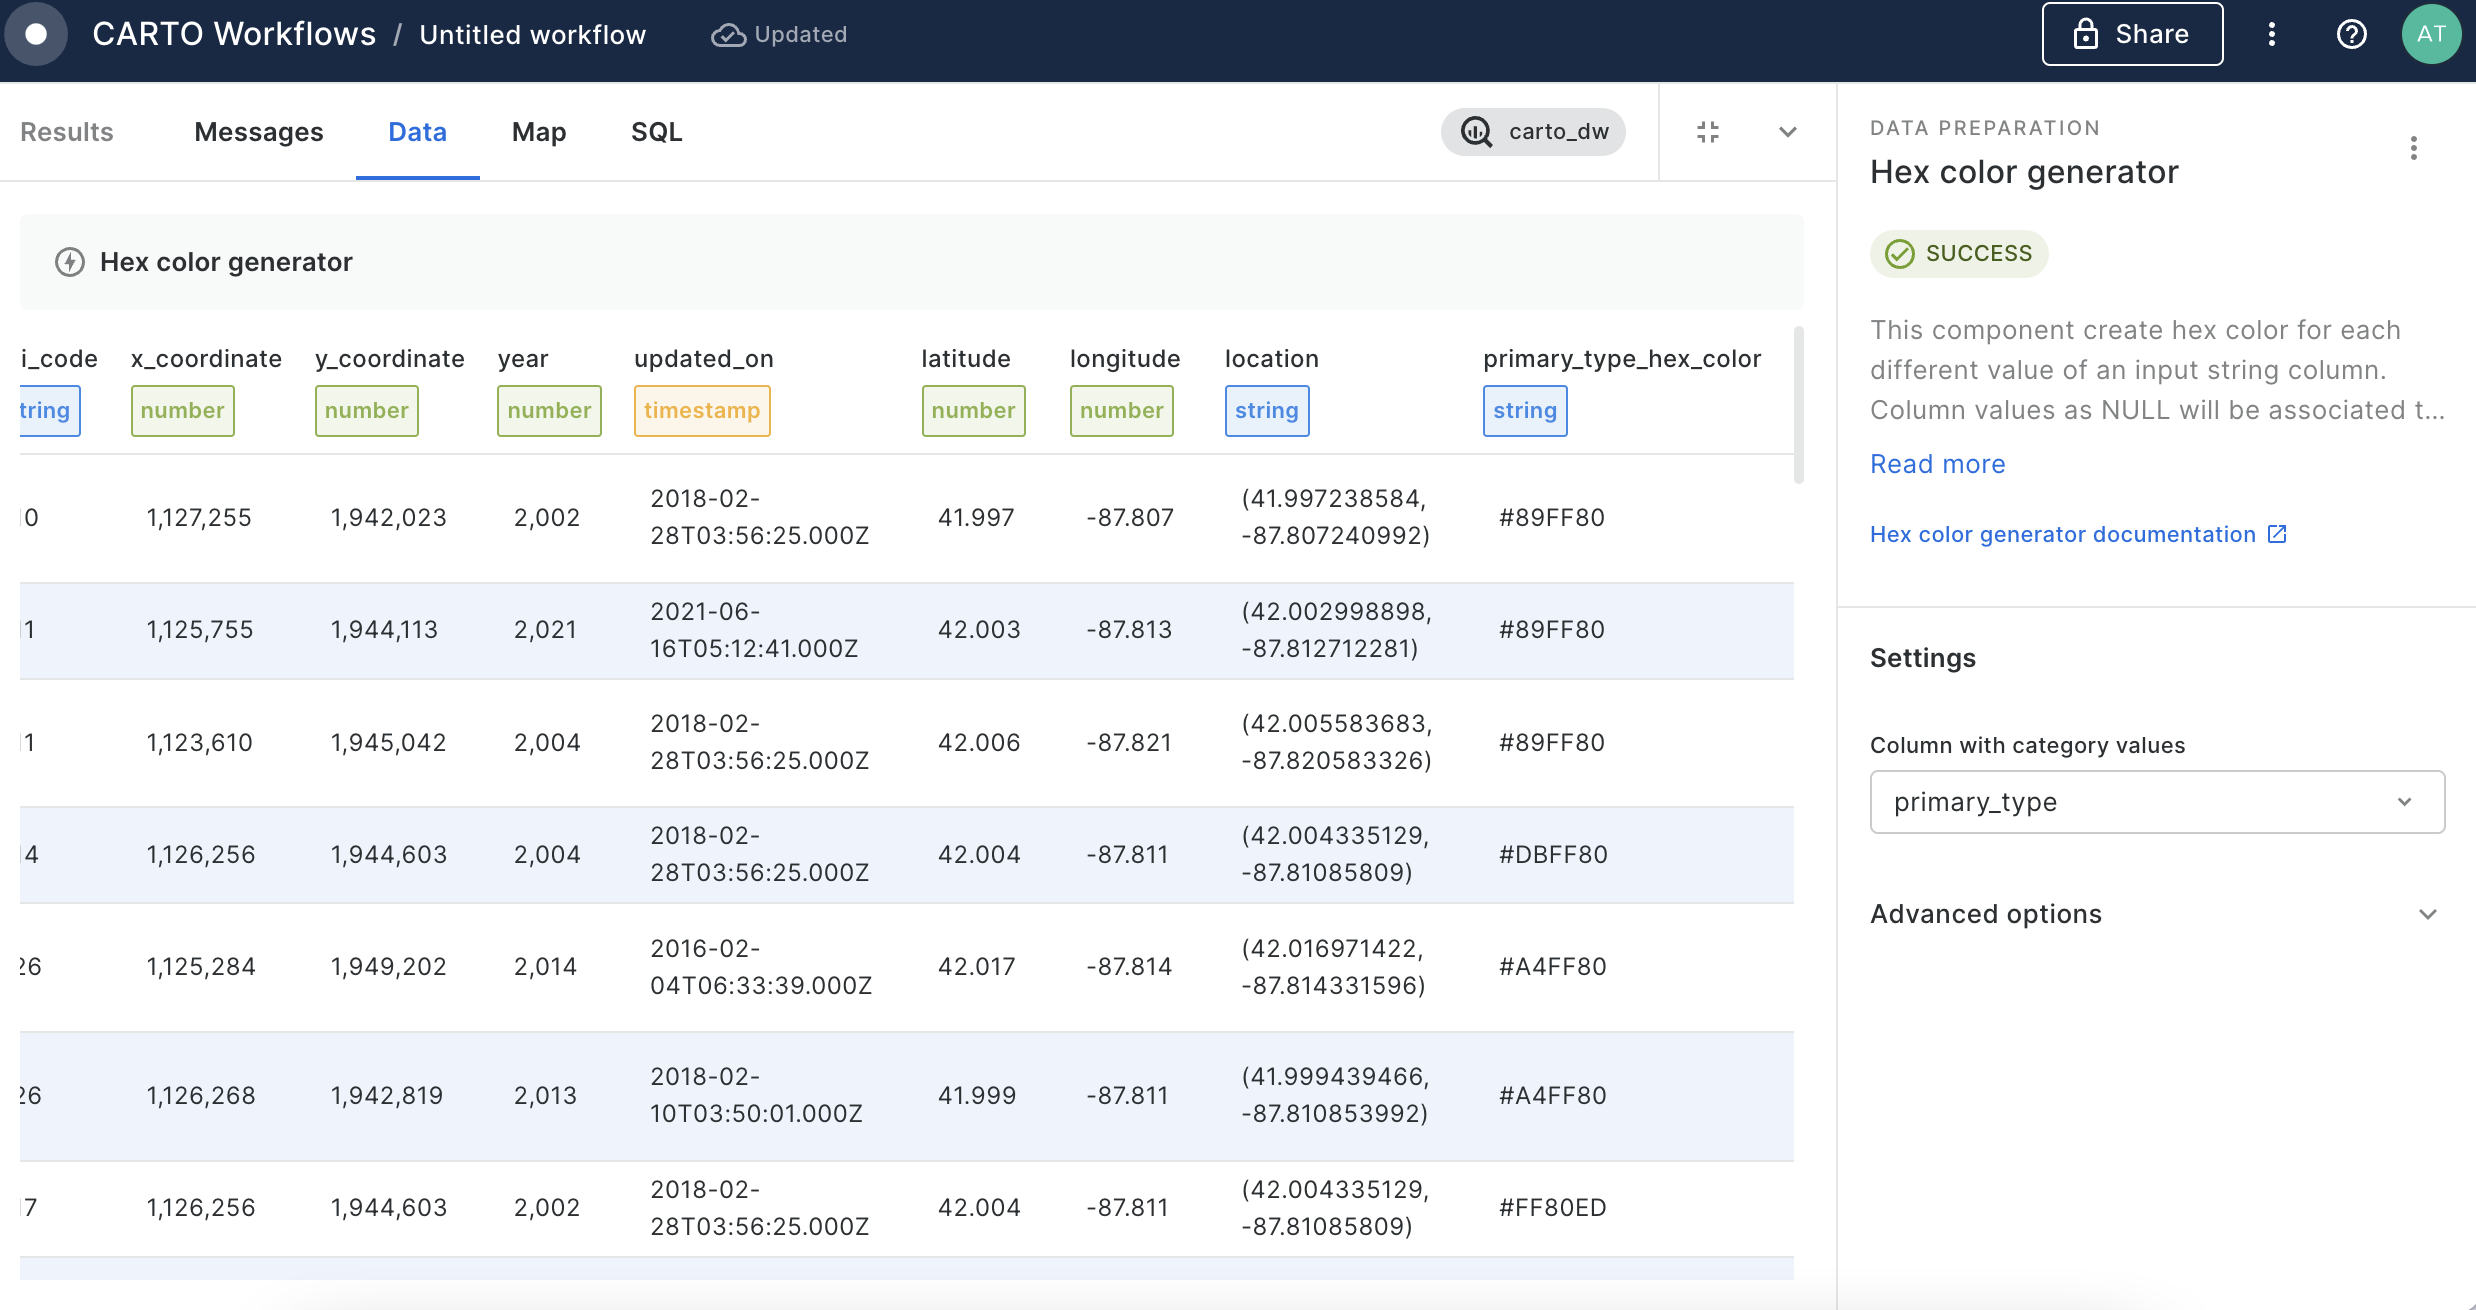Click the table vertical scrollbar

(x=1798, y=406)
